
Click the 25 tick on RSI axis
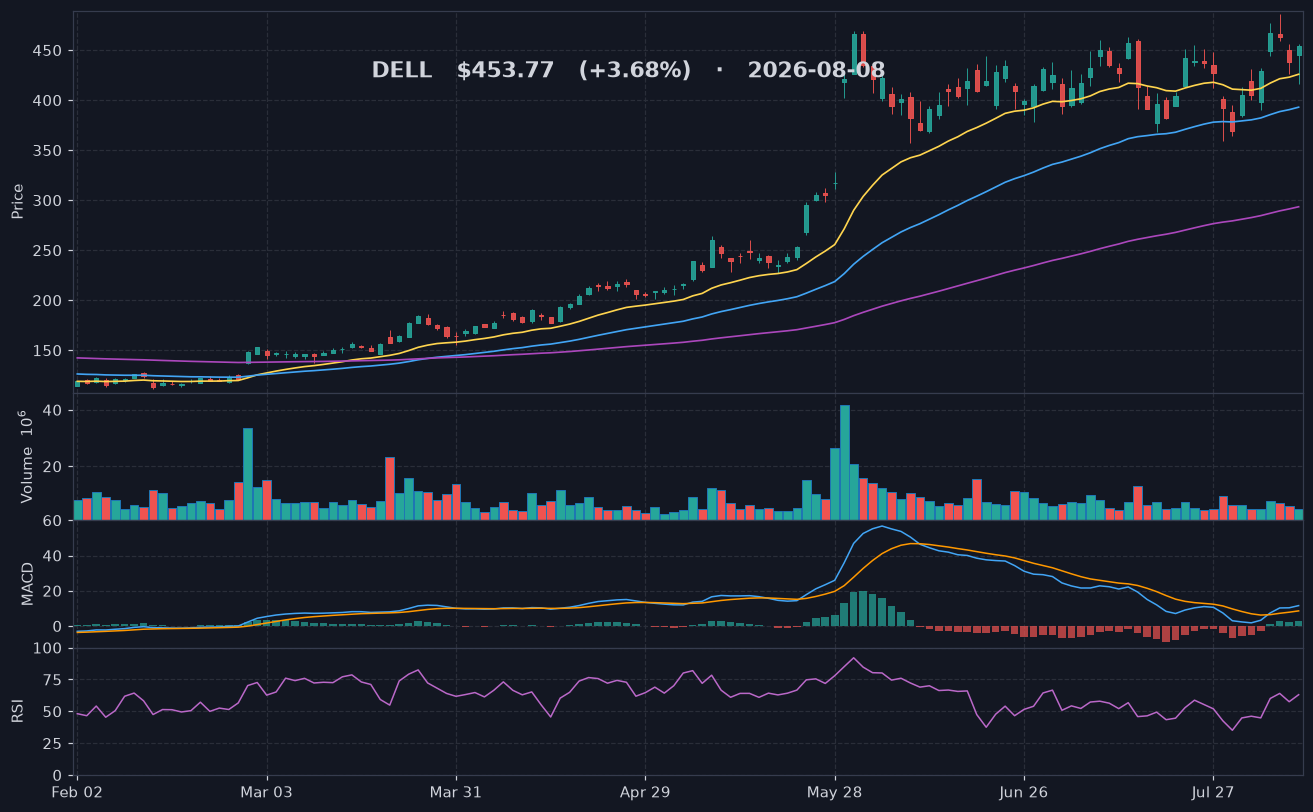coord(53,745)
